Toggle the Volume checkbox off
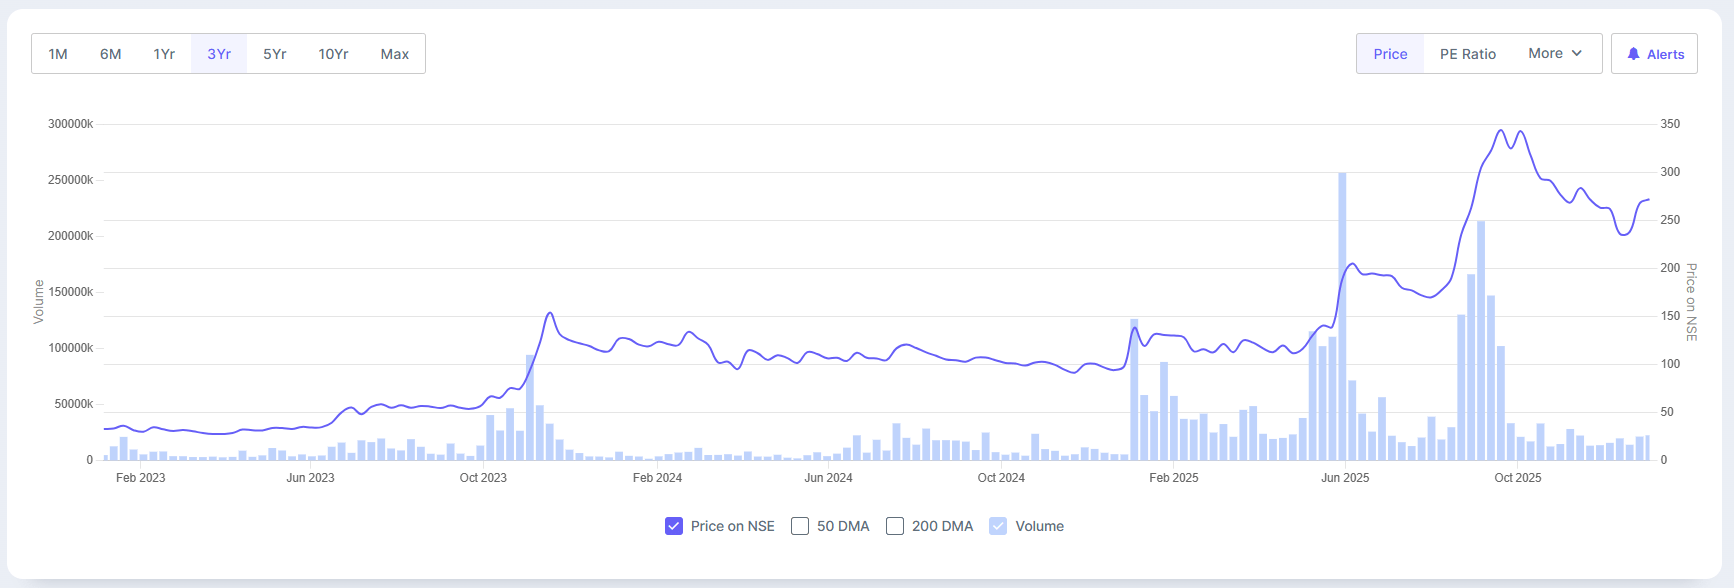The height and width of the screenshot is (588, 1734). 998,526
